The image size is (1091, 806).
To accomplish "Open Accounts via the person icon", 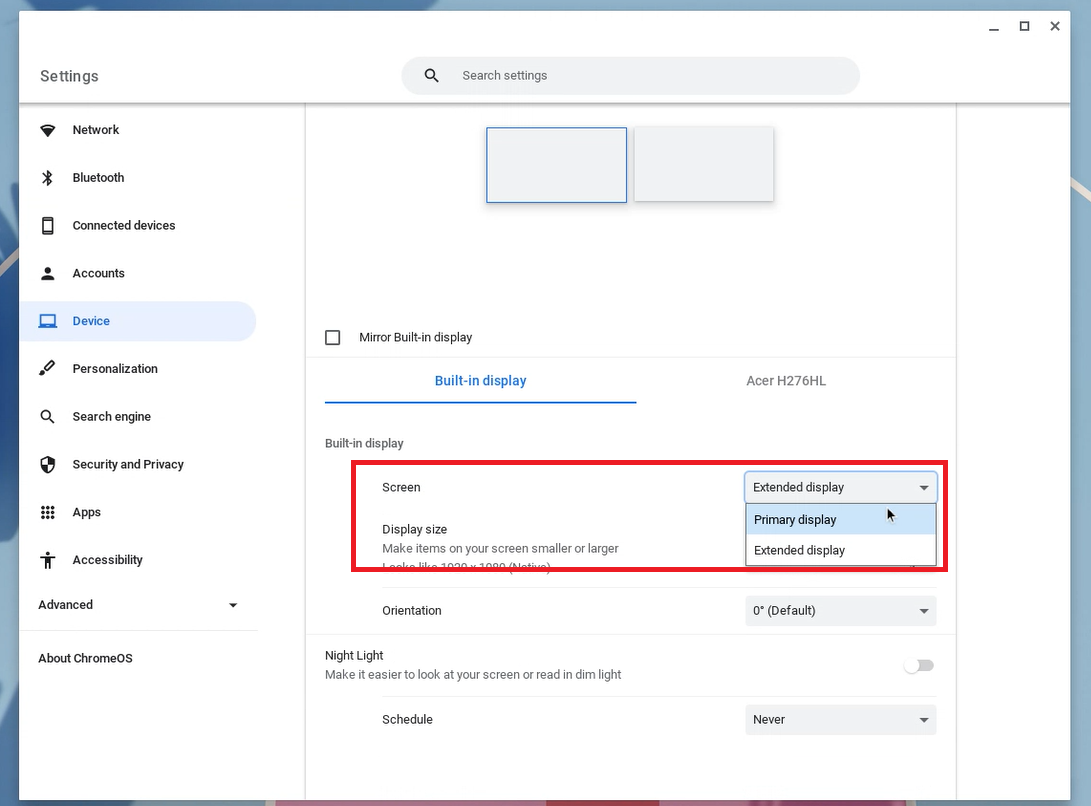I will tap(47, 274).
